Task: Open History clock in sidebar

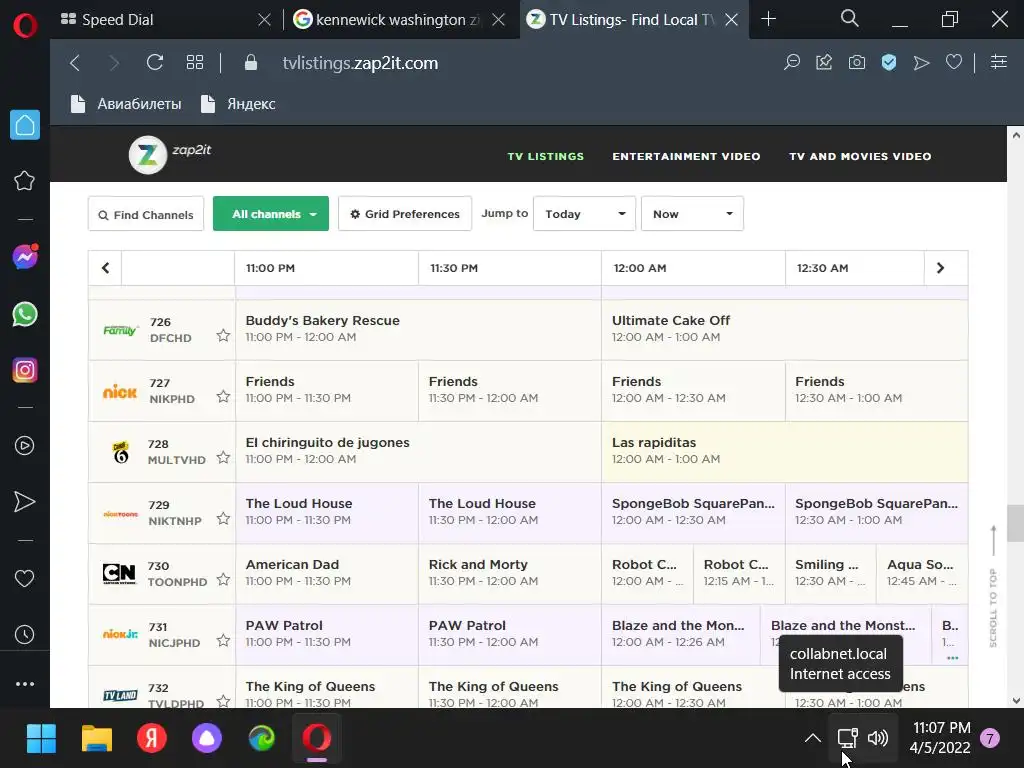Action: [x=25, y=634]
